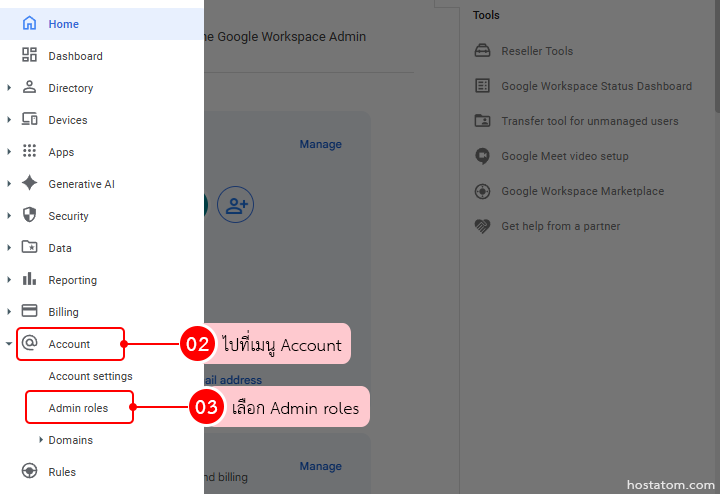
Task: Click the Reseller Tools icon
Action: click(x=482, y=50)
